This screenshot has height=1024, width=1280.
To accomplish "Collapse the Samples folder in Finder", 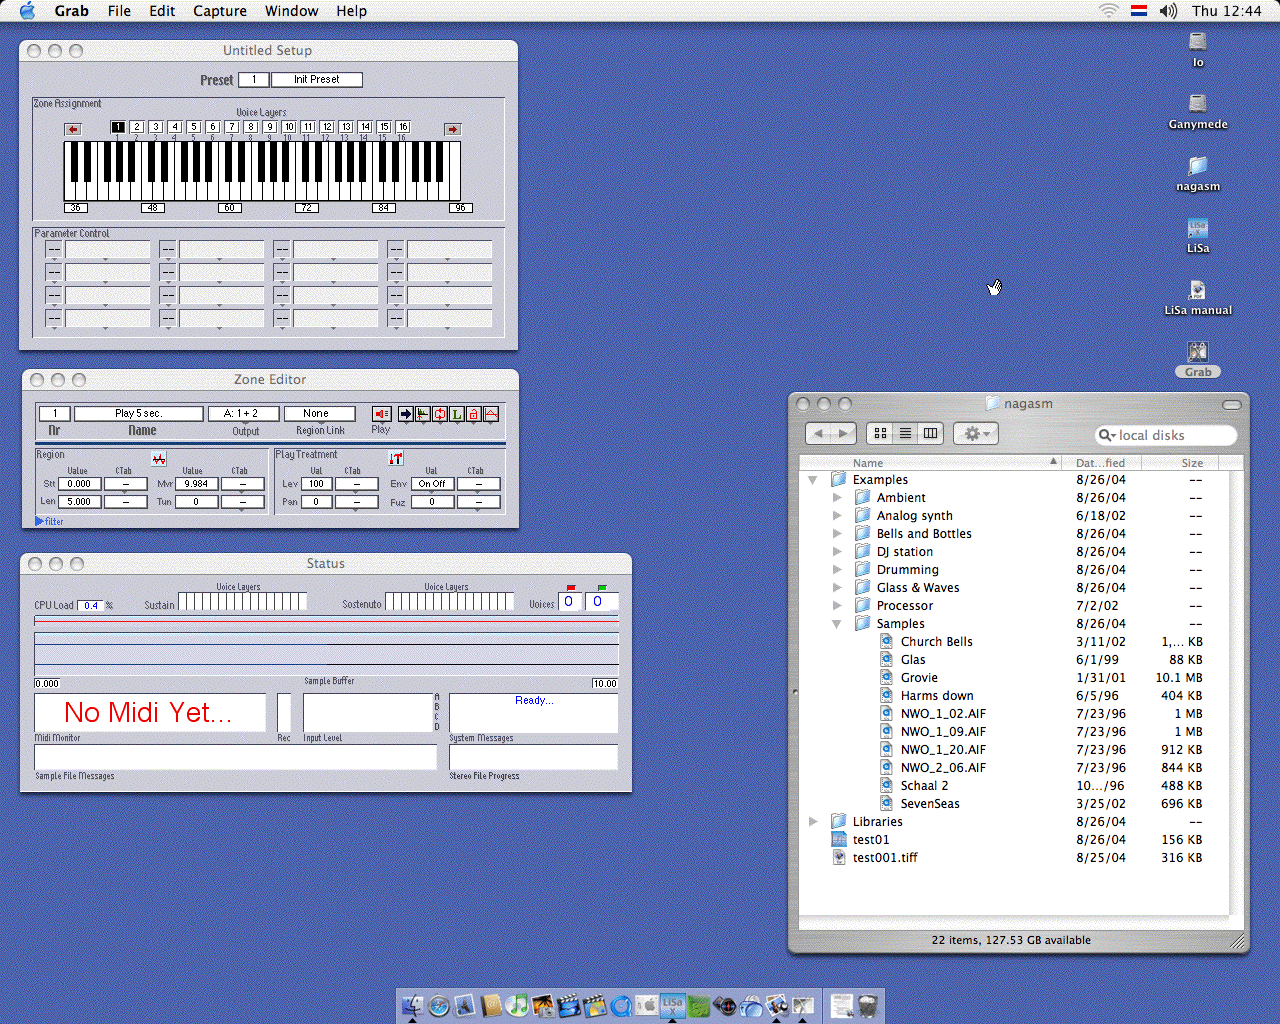I will pos(837,624).
